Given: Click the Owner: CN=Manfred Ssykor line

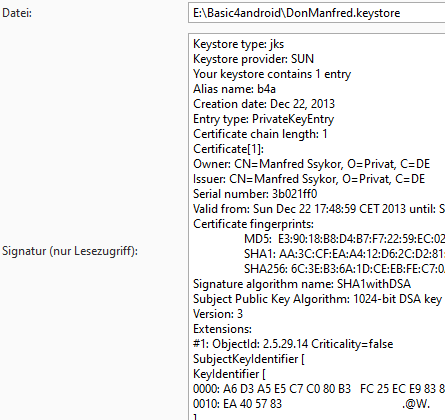Looking at the screenshot, I should tap(311, 164).
